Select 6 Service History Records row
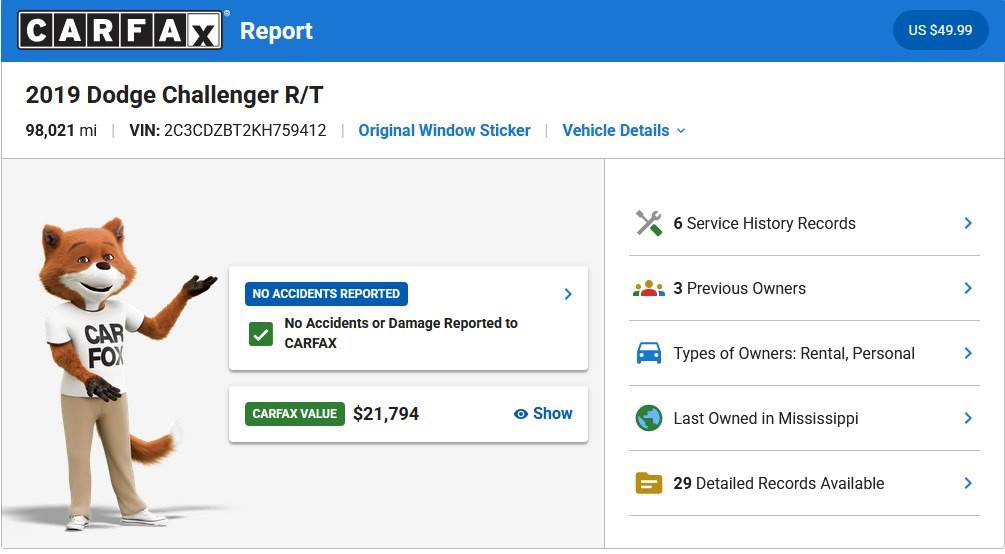1005x554 pixels. pyautogui.click(x=804, y=223)
